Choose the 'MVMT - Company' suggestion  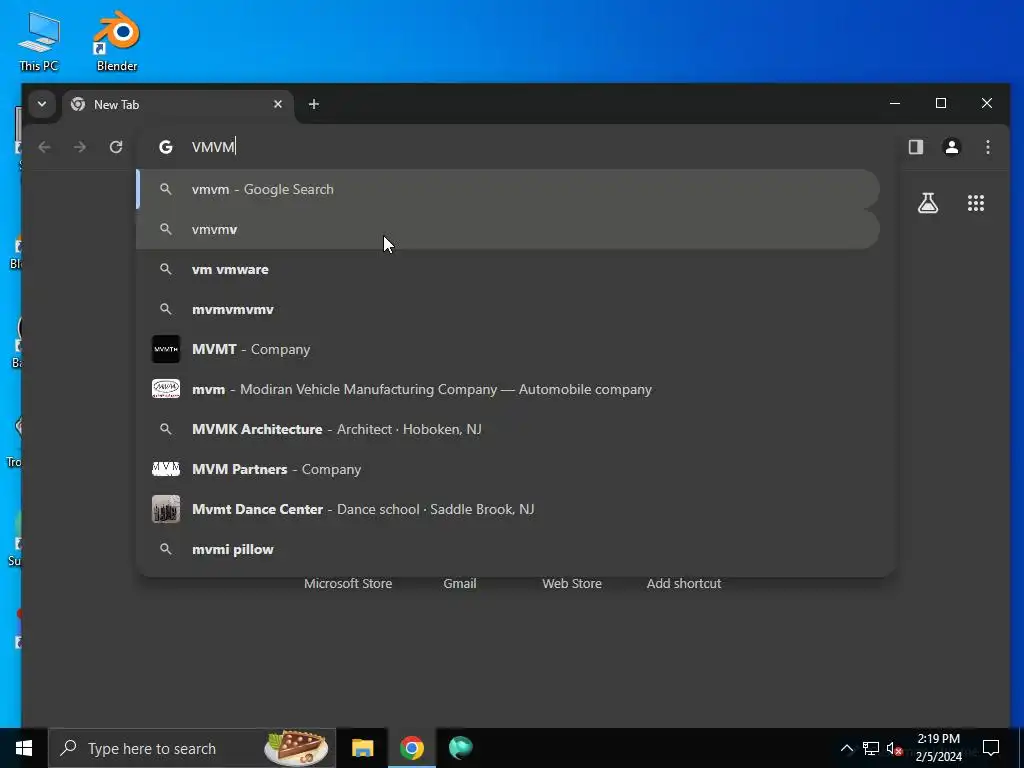coord(508,349)
